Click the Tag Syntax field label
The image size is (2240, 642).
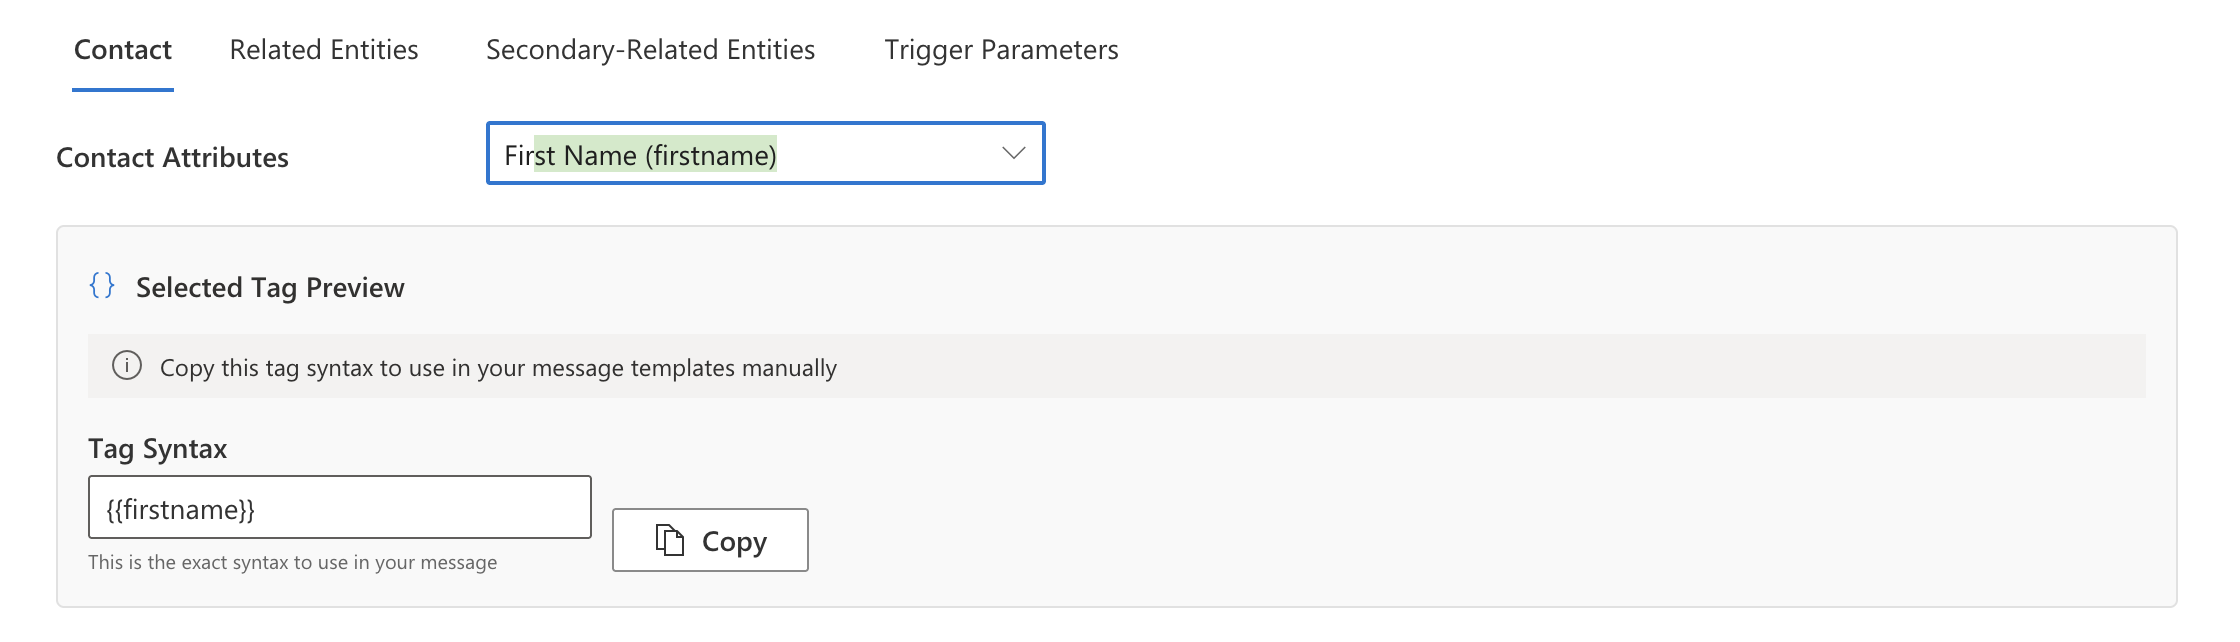[158, 449]
